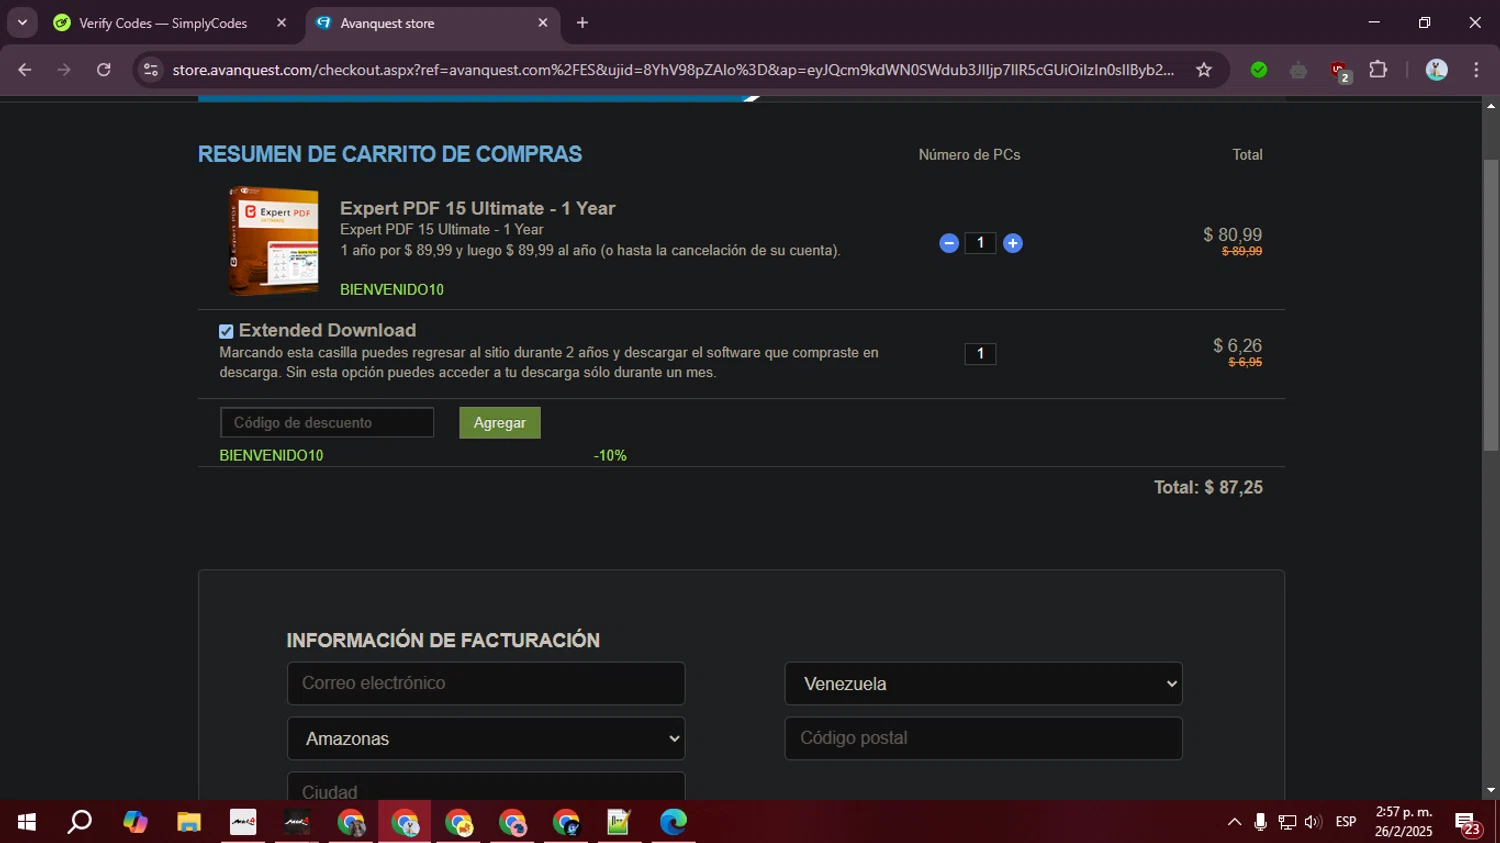
Task: Decrease PC quantity with minus button
Action: pos(949,243)
